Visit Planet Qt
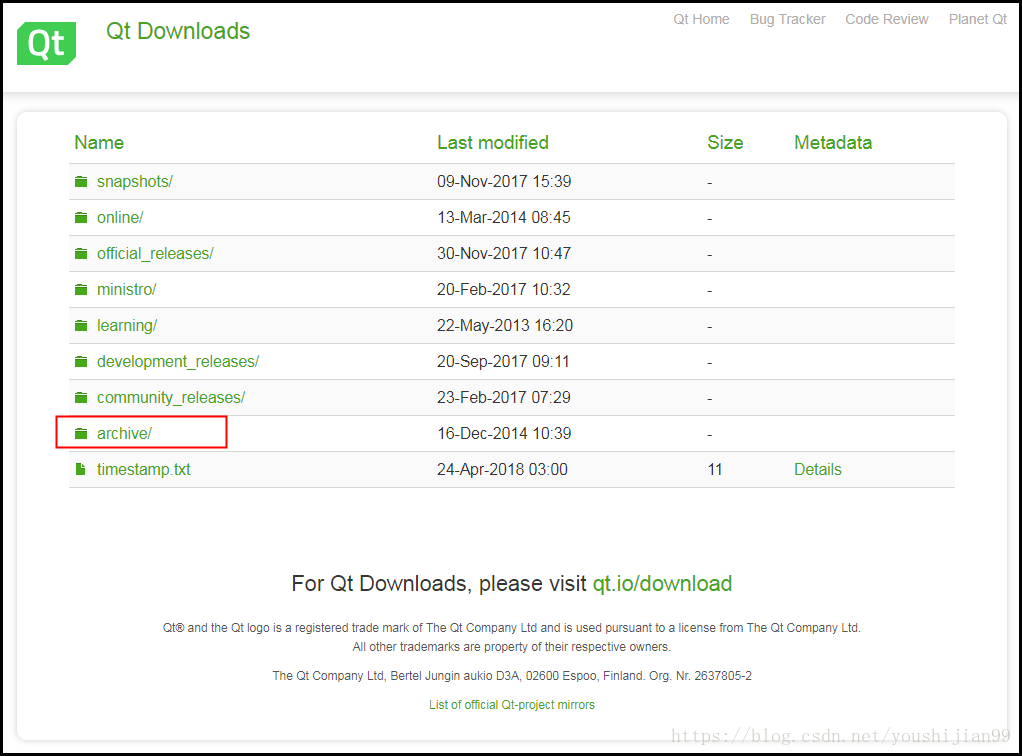 point(978,20)
